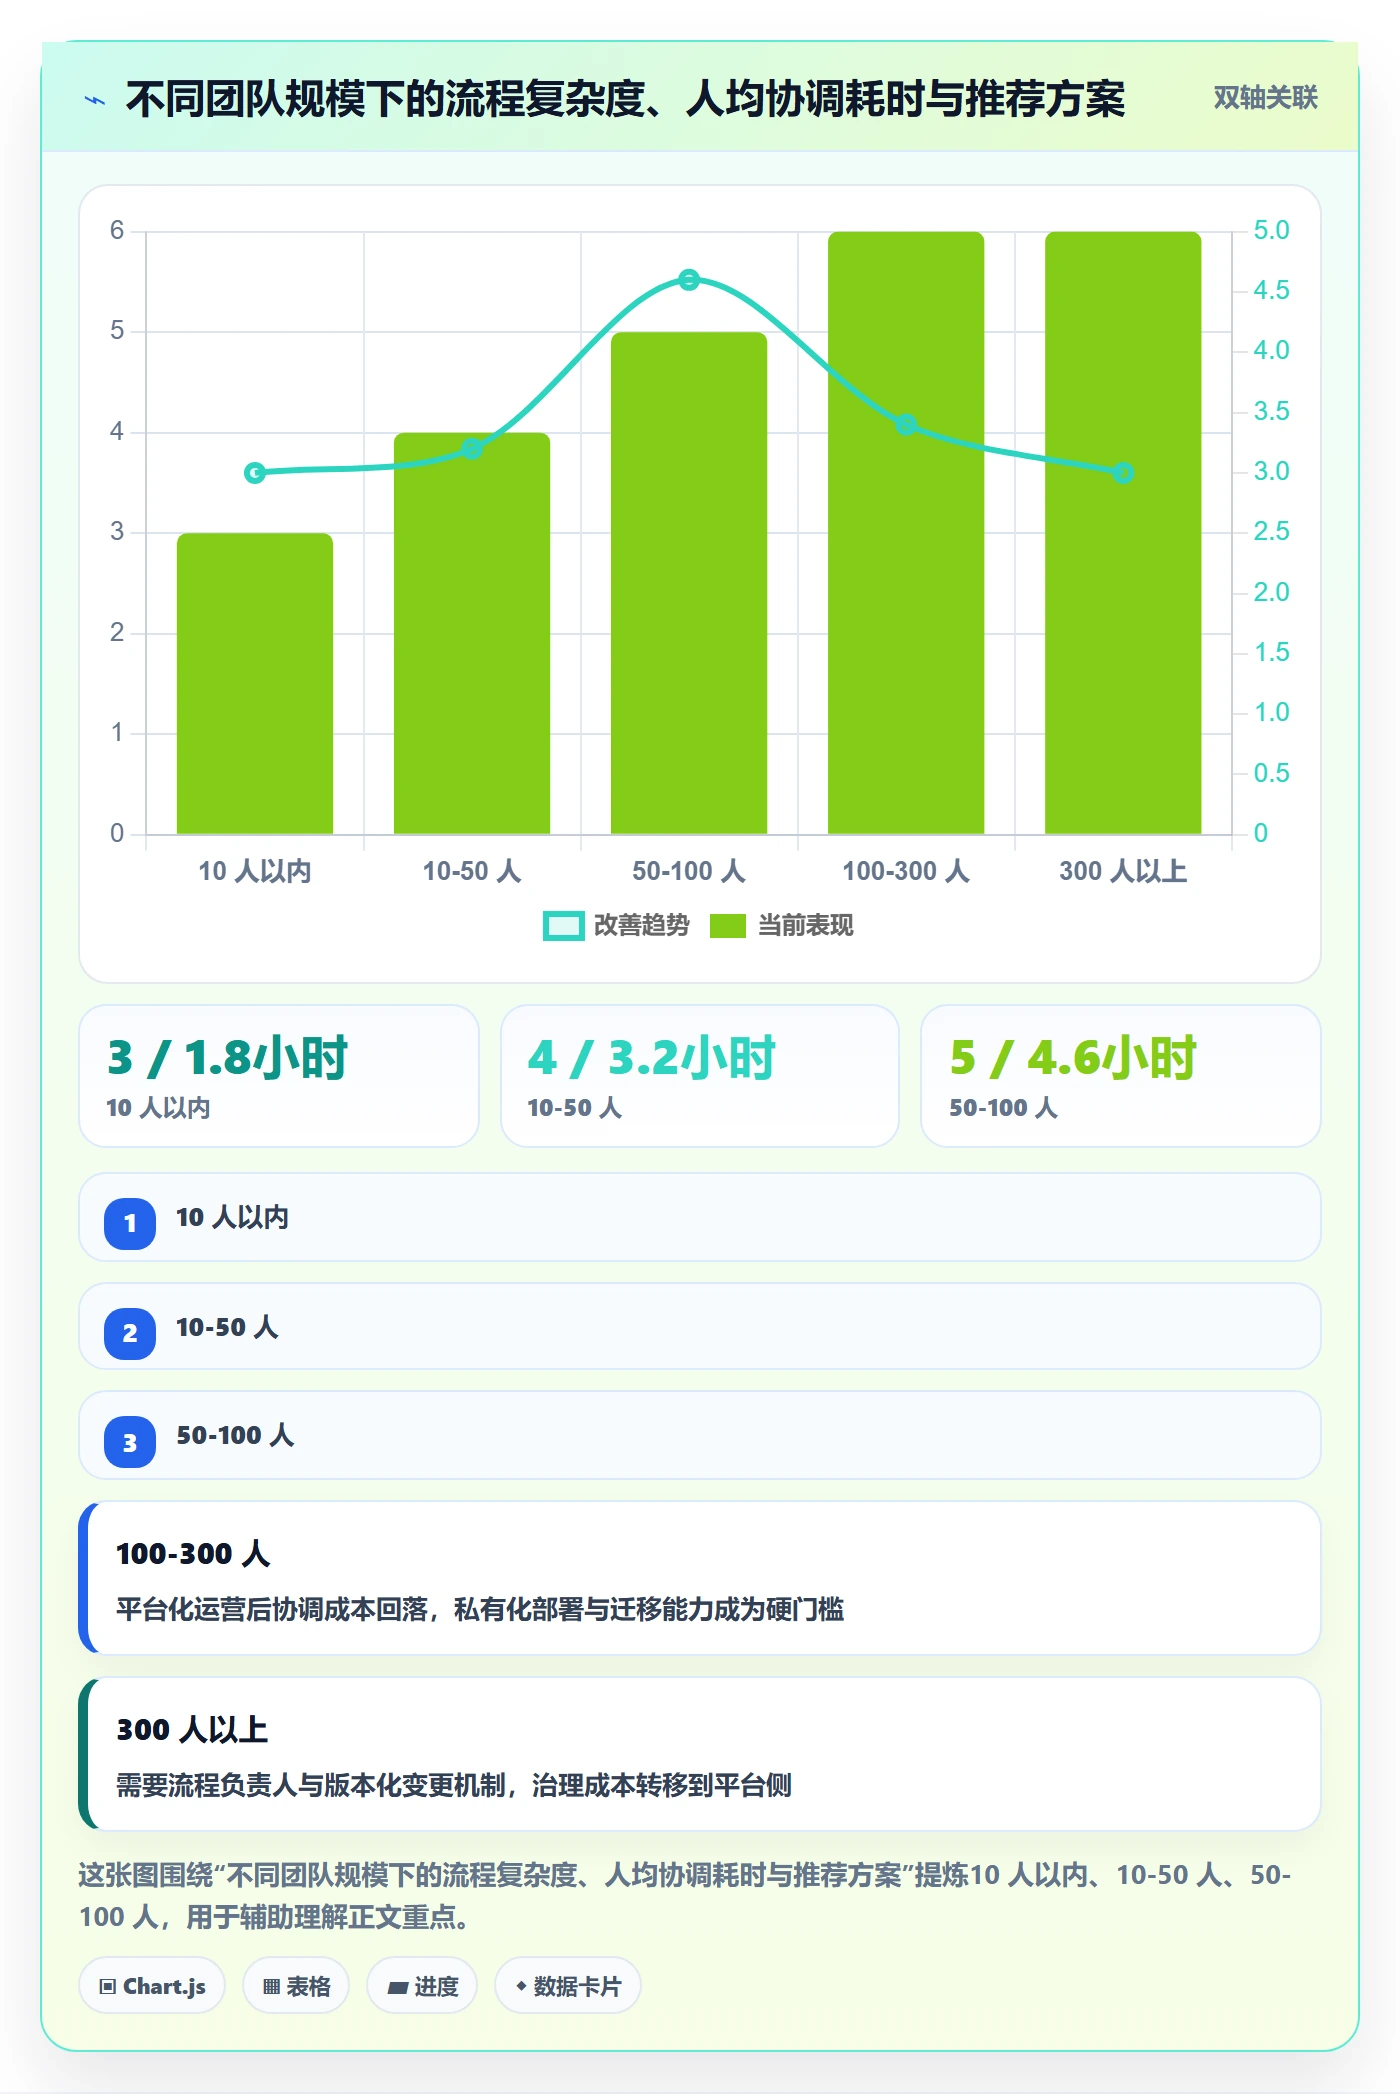Click the x-axis label 100-300 人
1400x2094 pixels.
[x=906, y=871]
